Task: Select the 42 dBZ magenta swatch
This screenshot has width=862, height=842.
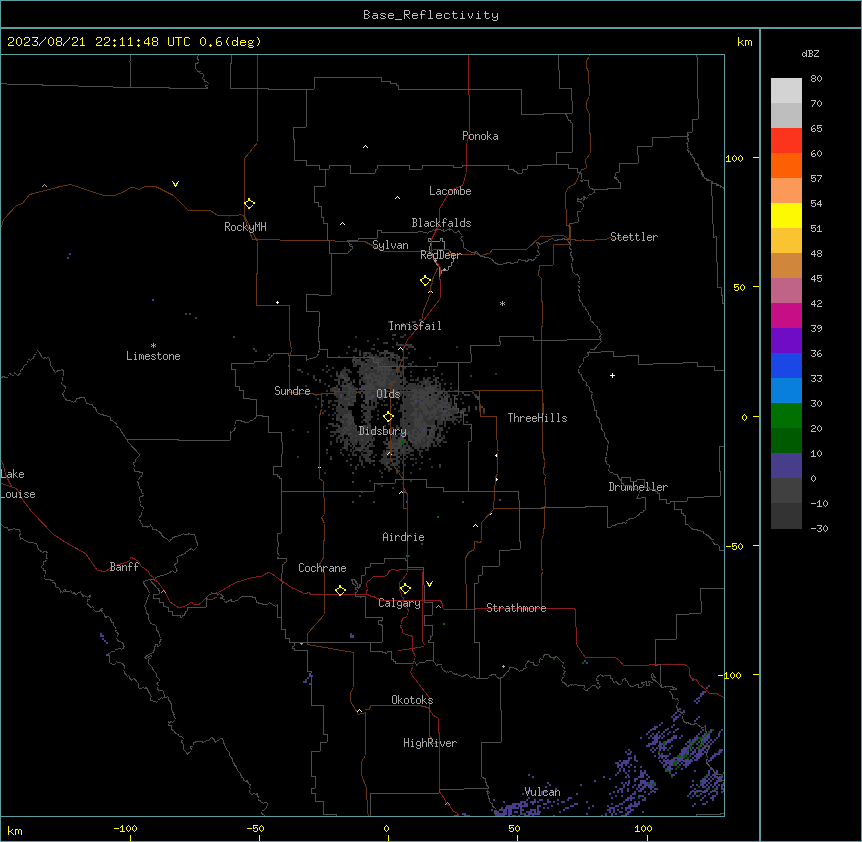Action: [786, 315]
